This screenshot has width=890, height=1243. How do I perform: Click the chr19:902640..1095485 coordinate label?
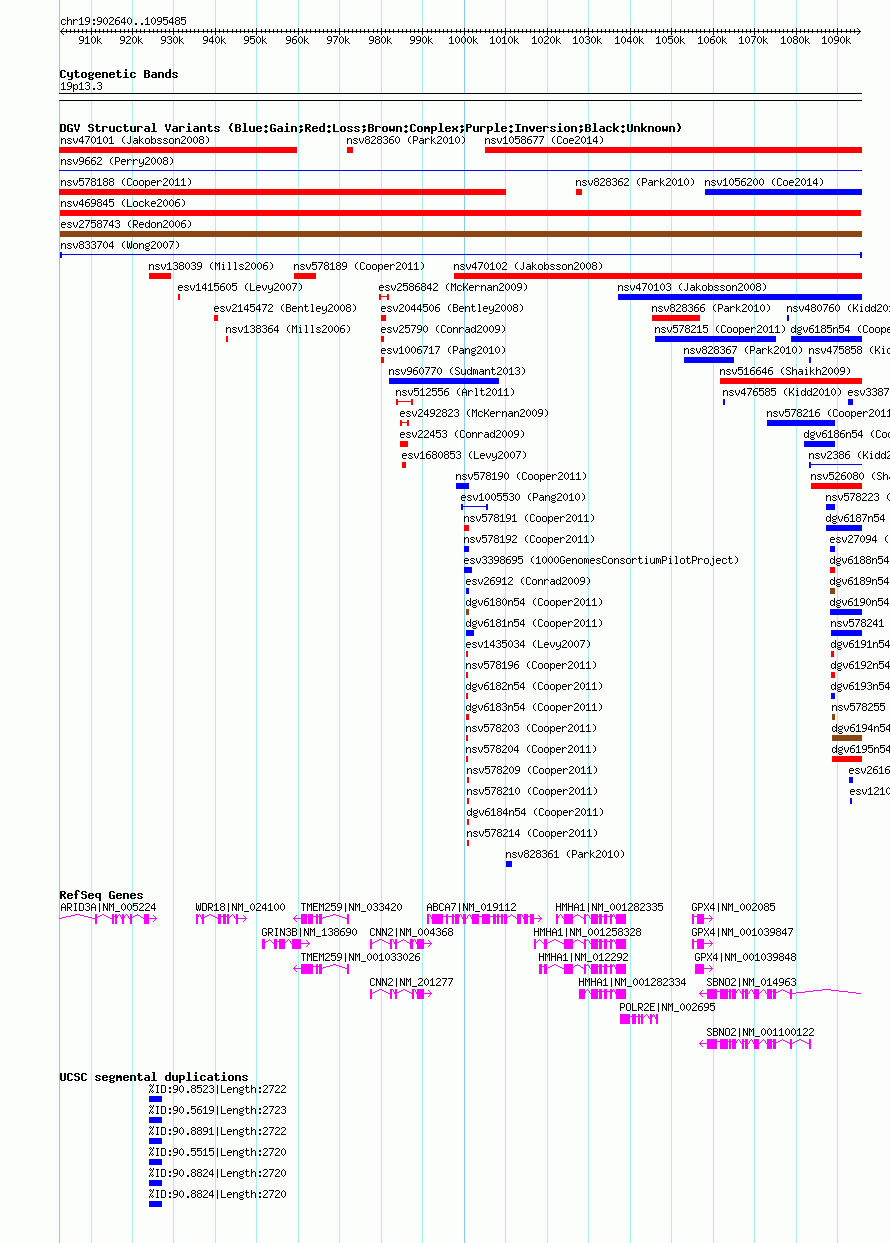click(x=123, y=21)
